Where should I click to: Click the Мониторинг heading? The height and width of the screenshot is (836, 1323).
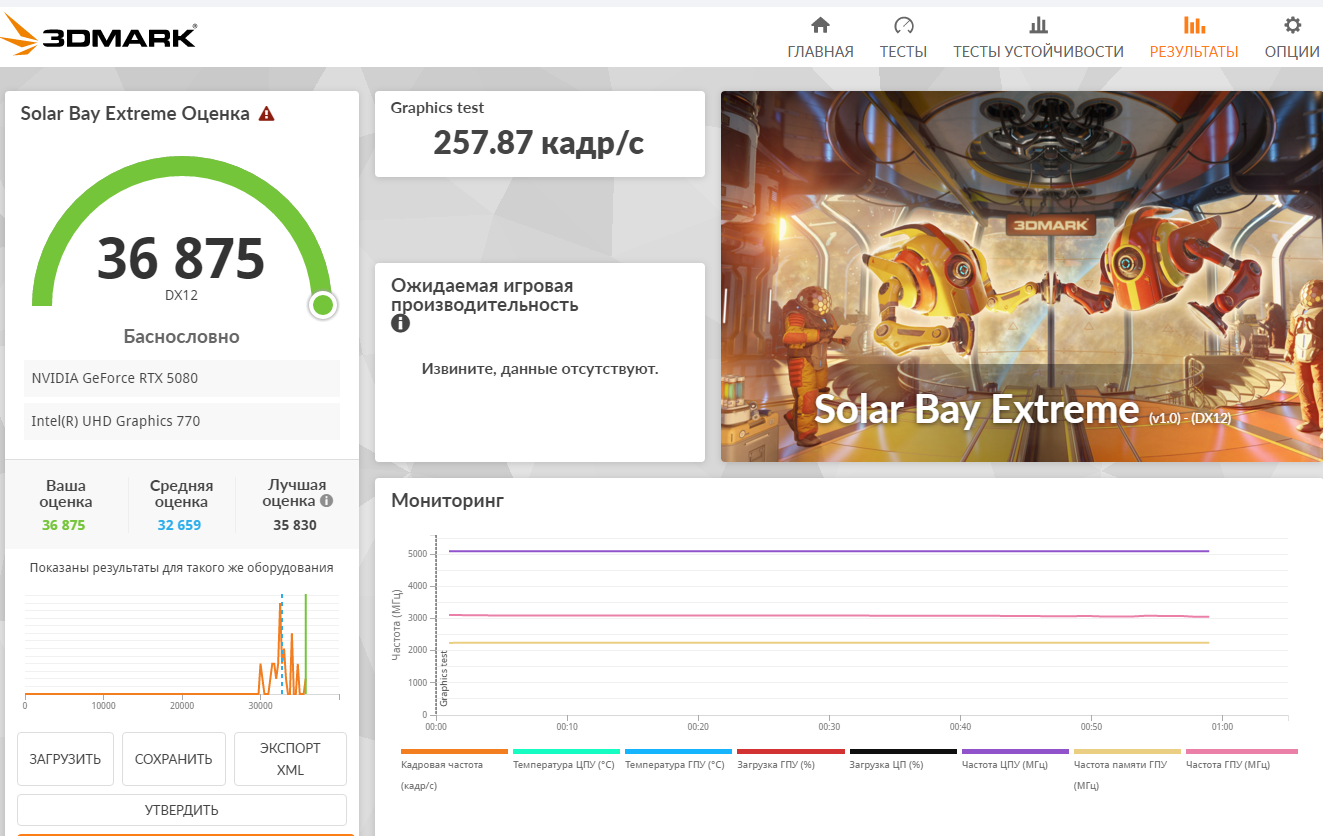pyautogui.click(x=447, y=500)
